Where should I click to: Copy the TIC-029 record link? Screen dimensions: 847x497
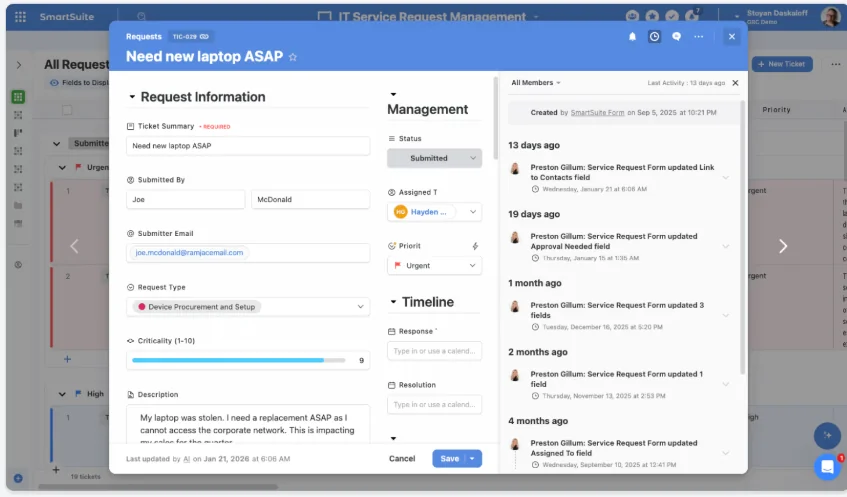pyautogui.click(x=204, y=37)
